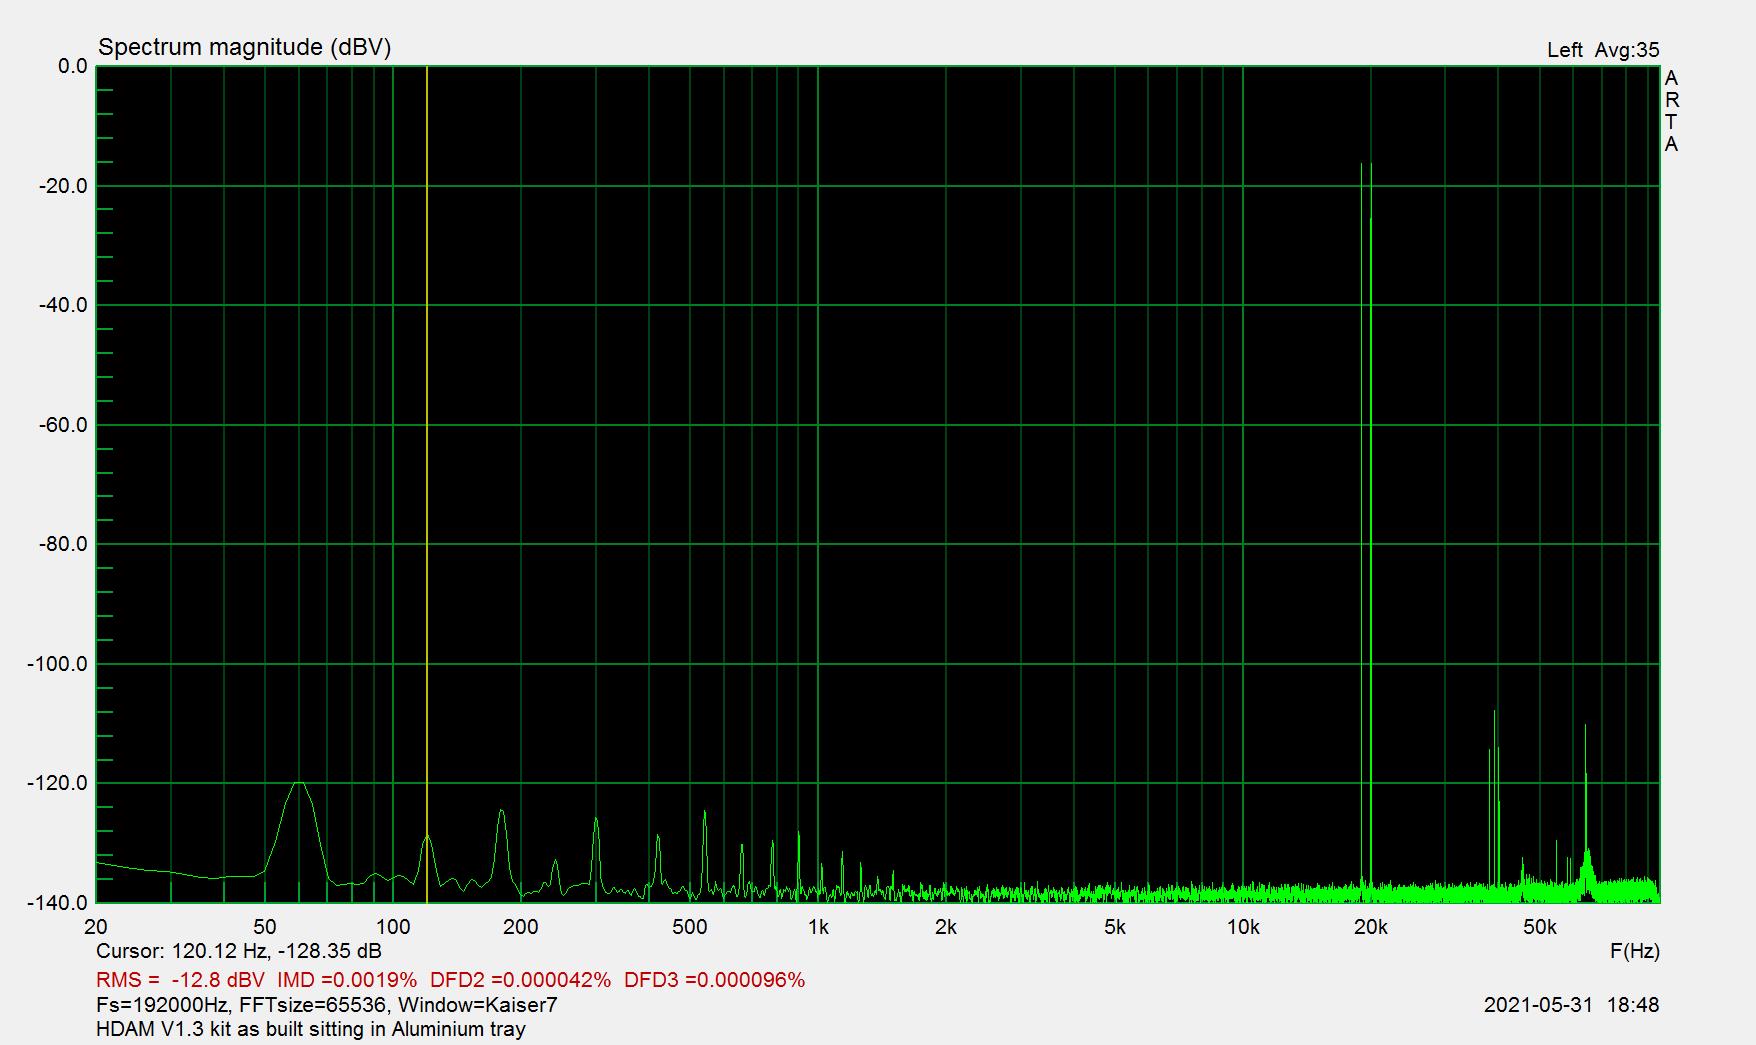Click the '-120.0' y-axis label
This screenshot has width=1756, height=1045.
pyautogui.click(x=58, y=783)
